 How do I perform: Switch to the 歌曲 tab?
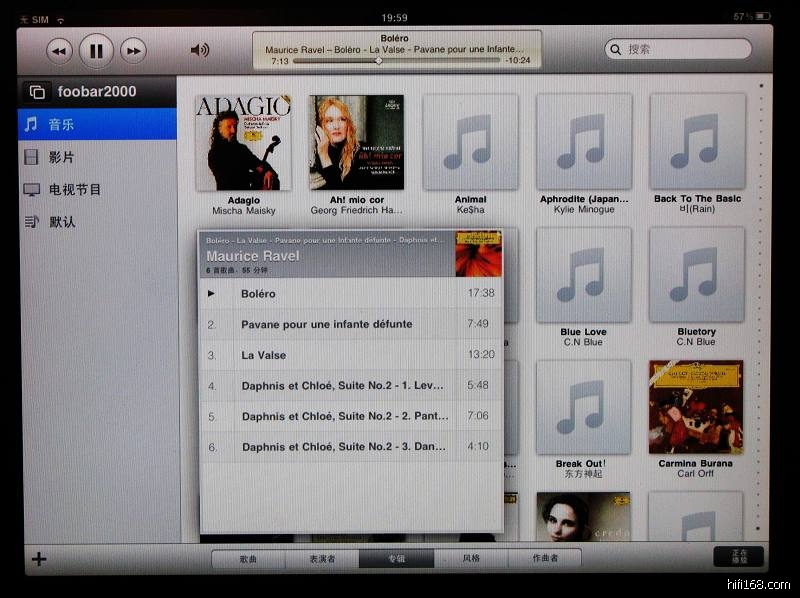click(248, 559)
